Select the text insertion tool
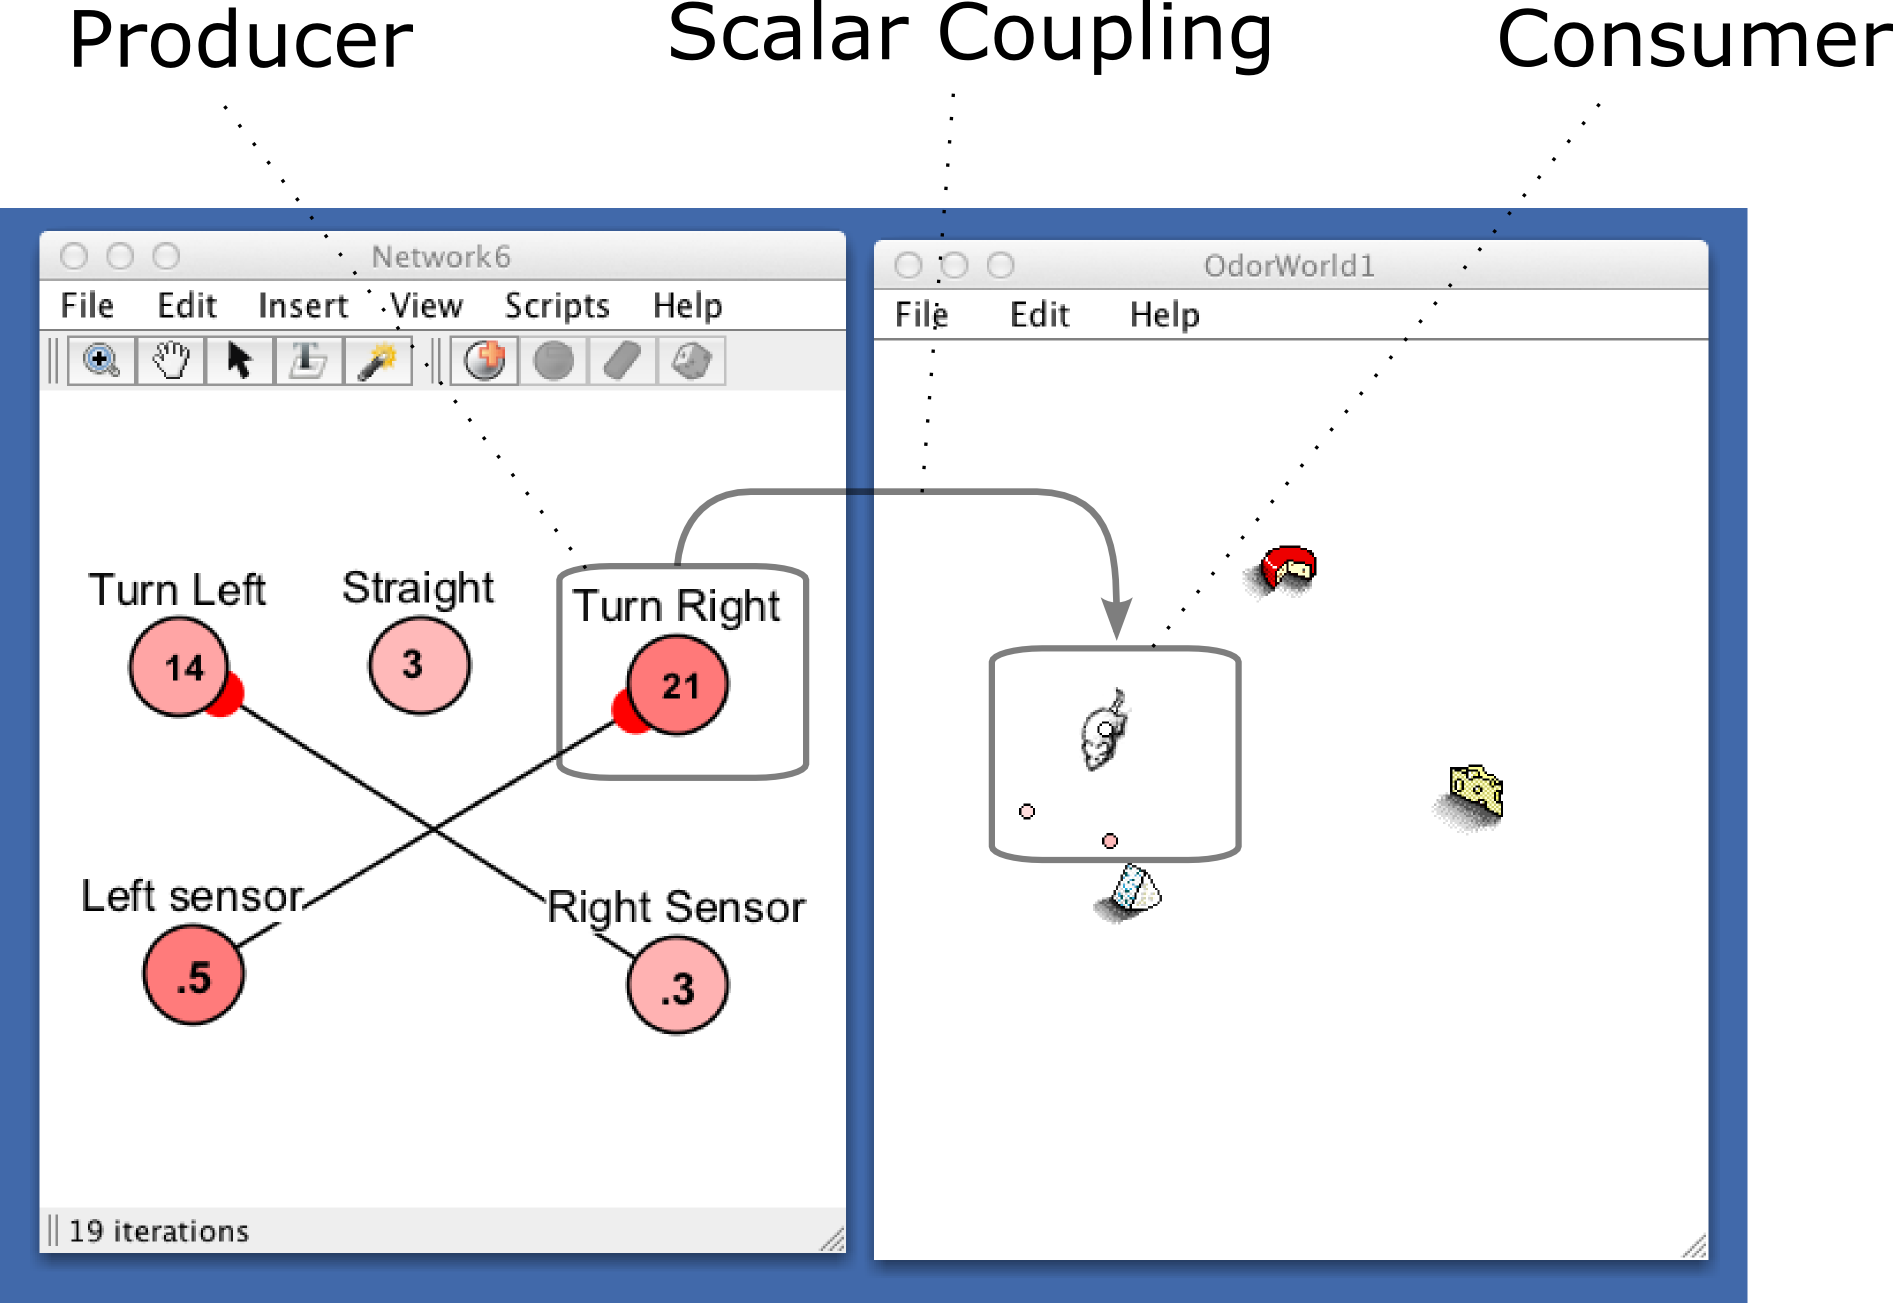 (308, 361)
